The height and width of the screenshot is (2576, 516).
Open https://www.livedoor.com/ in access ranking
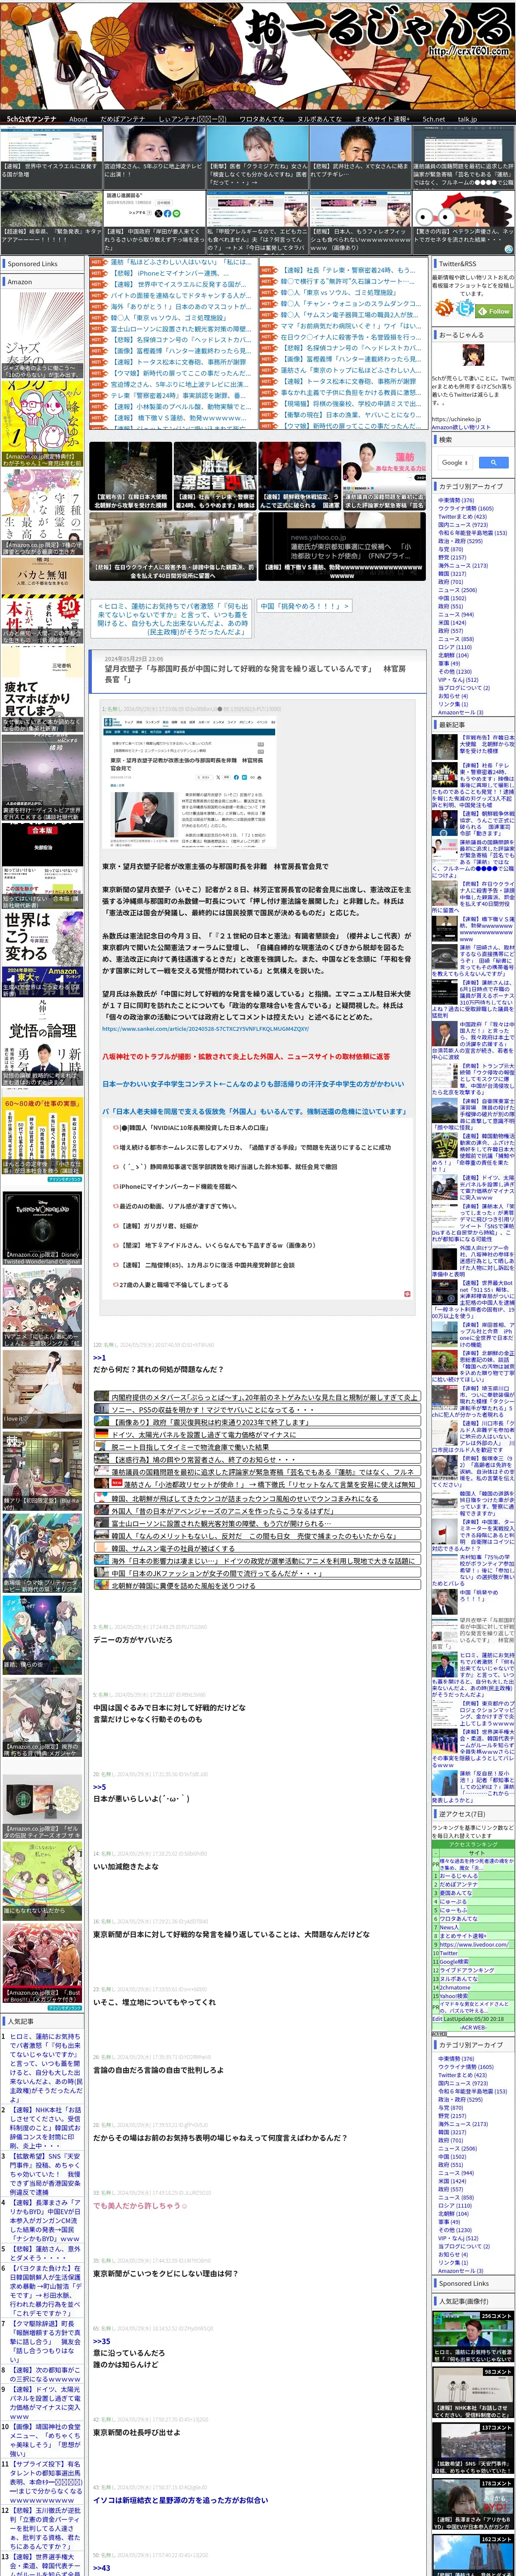click(x=474, y=1944)
